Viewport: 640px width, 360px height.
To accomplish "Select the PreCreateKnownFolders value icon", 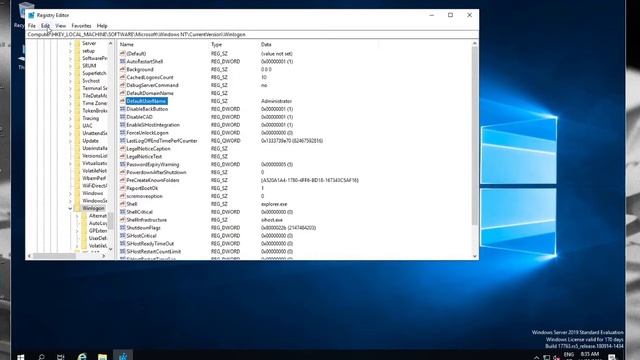I will click(x=122, y=180).
